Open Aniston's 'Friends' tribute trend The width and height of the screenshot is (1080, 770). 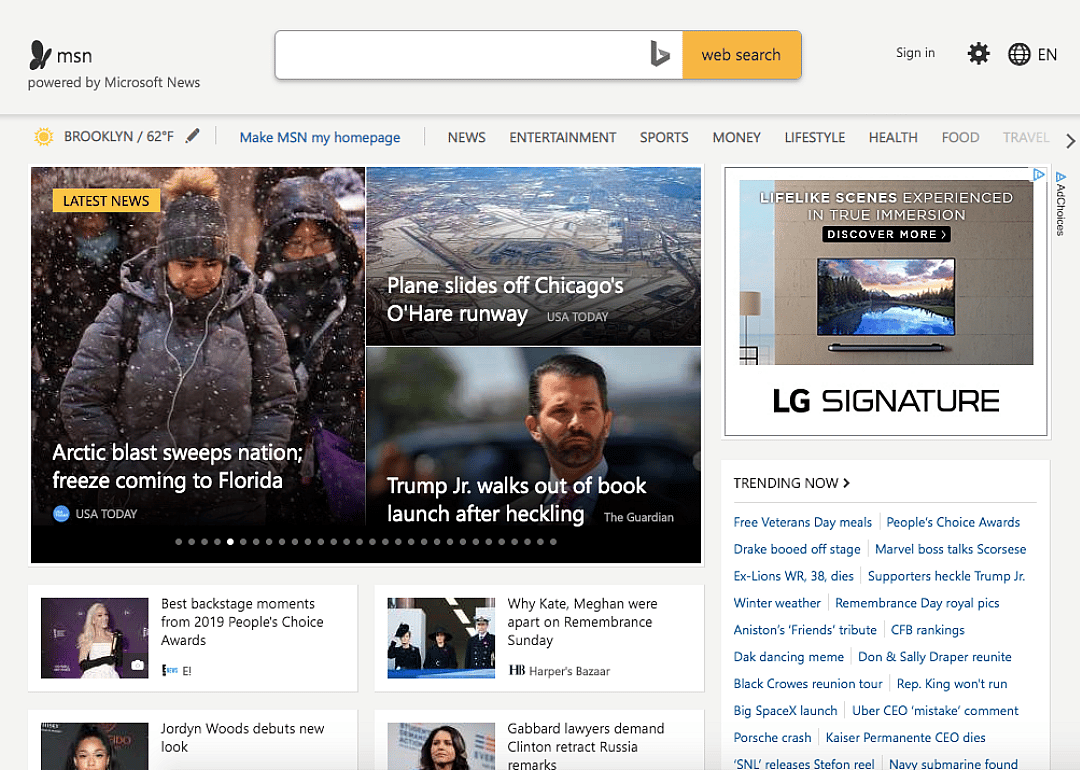(x=805, y=629)
